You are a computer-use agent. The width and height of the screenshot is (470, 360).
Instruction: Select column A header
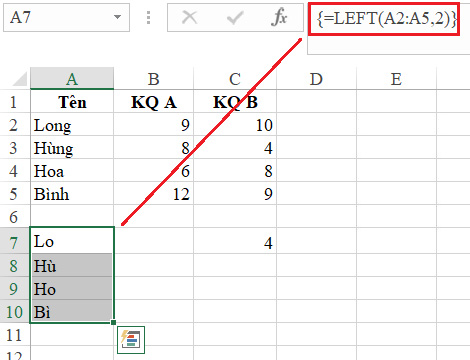tap(72, 79)
